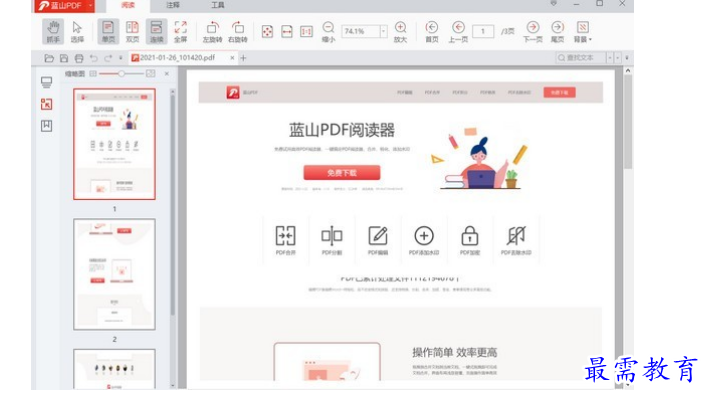The height and width of the screenshot is (401, 706).
Task: Rotate page right (右旋转)
Action: pos(238,32)
